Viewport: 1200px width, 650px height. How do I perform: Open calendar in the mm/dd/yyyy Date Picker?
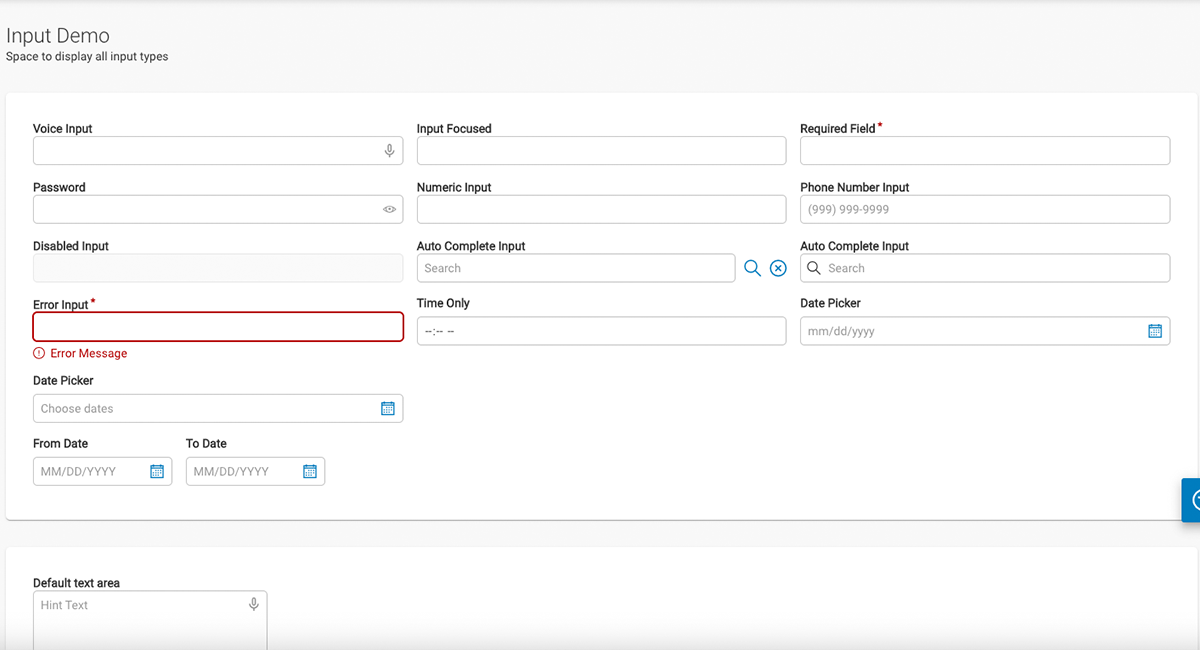pyautogui.click(x=1155, y=331)
